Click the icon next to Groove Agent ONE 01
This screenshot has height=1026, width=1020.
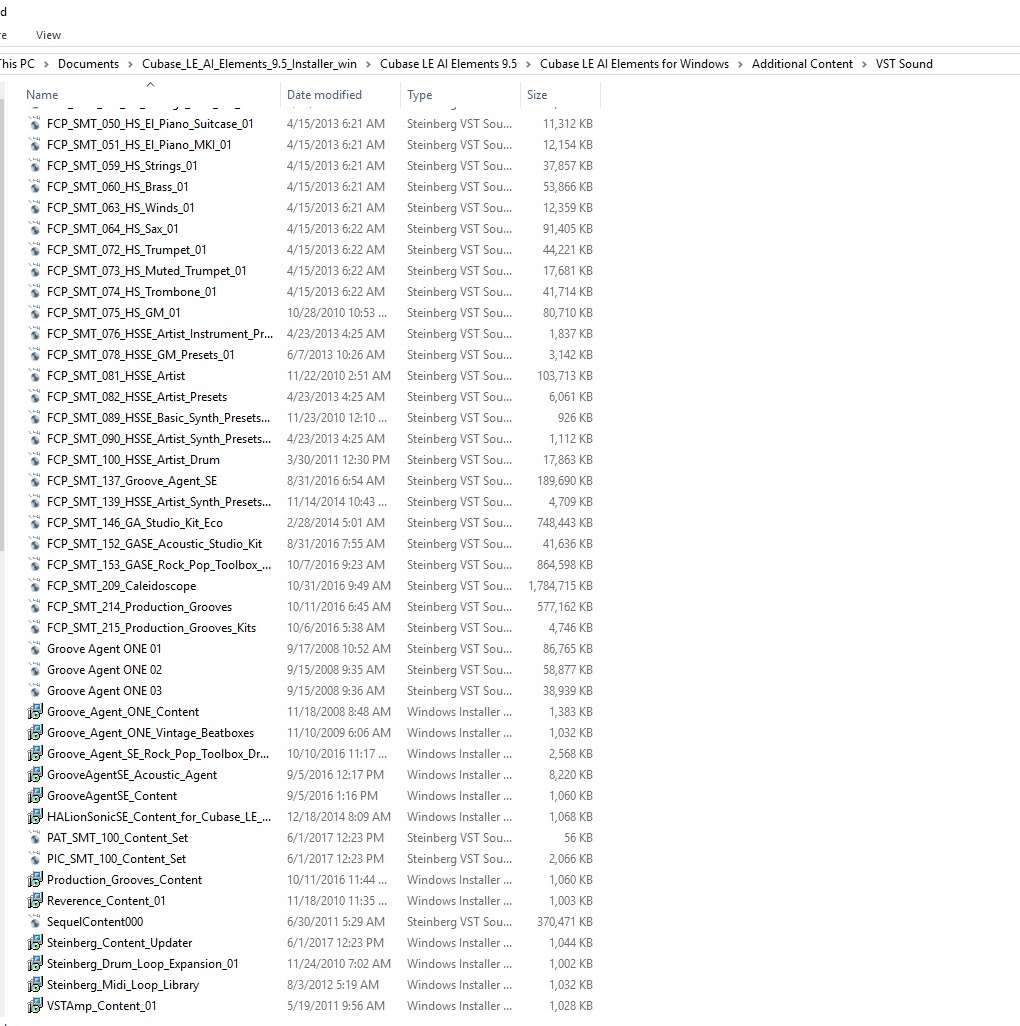point(35,648)
